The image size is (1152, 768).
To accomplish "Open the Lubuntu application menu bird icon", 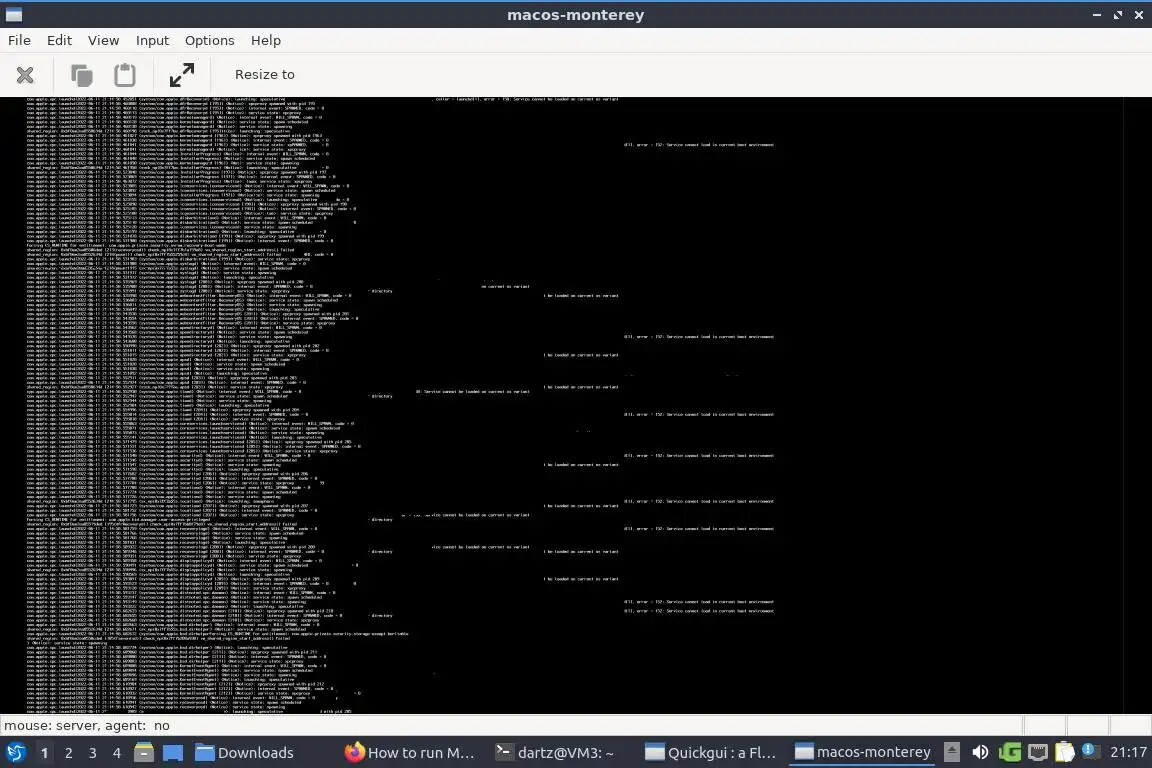I will tap(15, 753).
